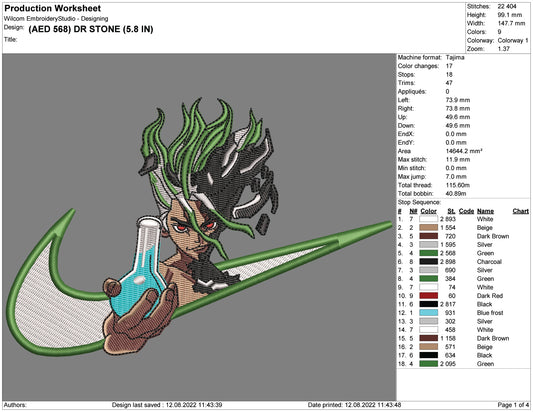Select the Black swatch in stop 17
The image size is (533, 412).
pyautogui.click(x=428, y=355)
